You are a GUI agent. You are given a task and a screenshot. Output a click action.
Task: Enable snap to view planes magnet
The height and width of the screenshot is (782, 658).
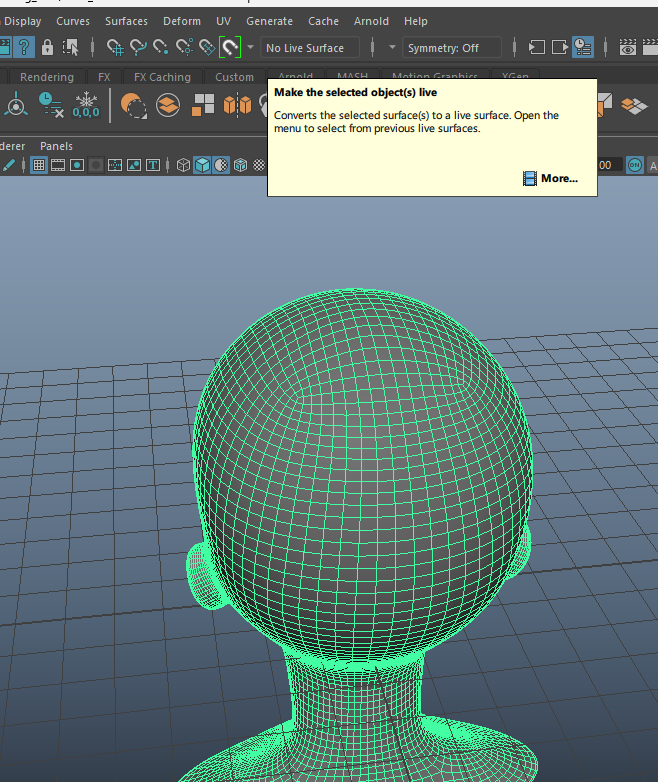207,47
